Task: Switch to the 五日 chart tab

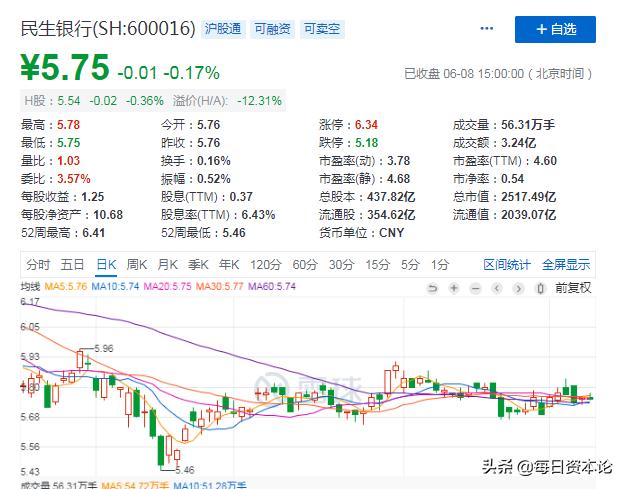Action: [72, 265]
